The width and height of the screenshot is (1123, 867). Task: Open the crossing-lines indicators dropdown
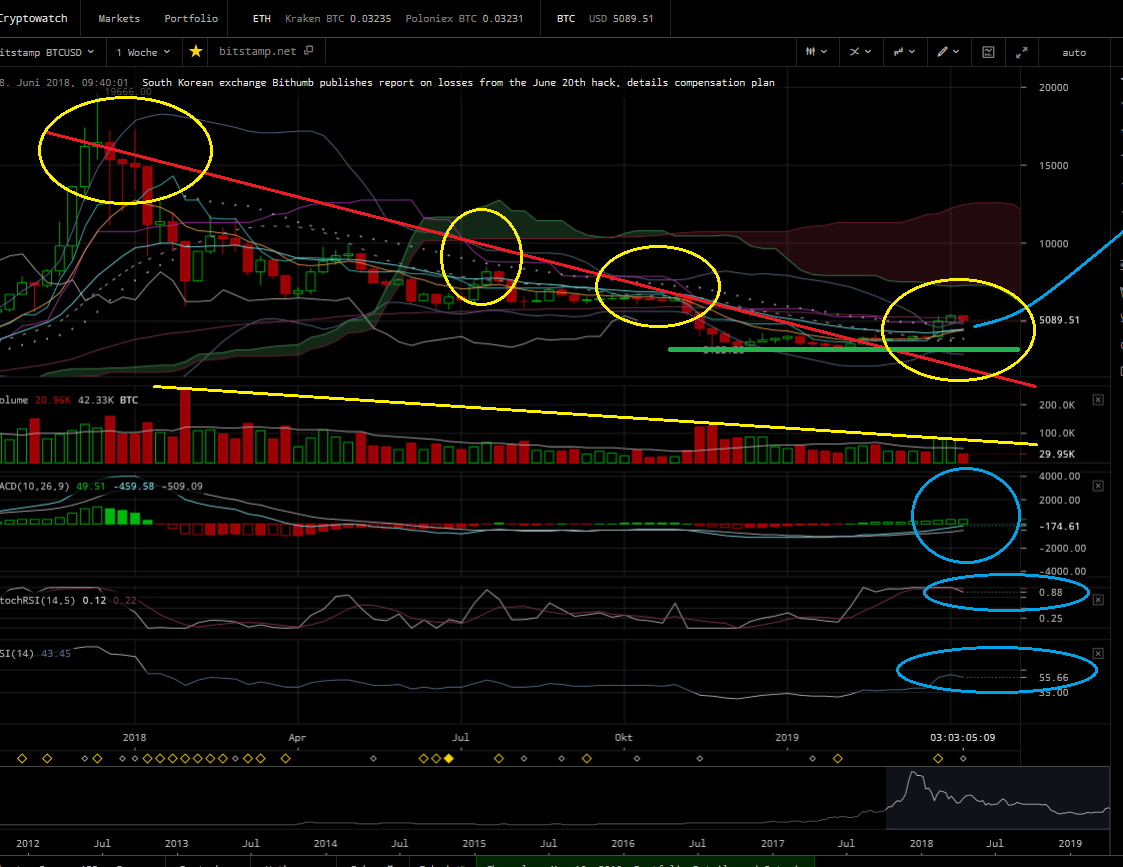(859, 52)
